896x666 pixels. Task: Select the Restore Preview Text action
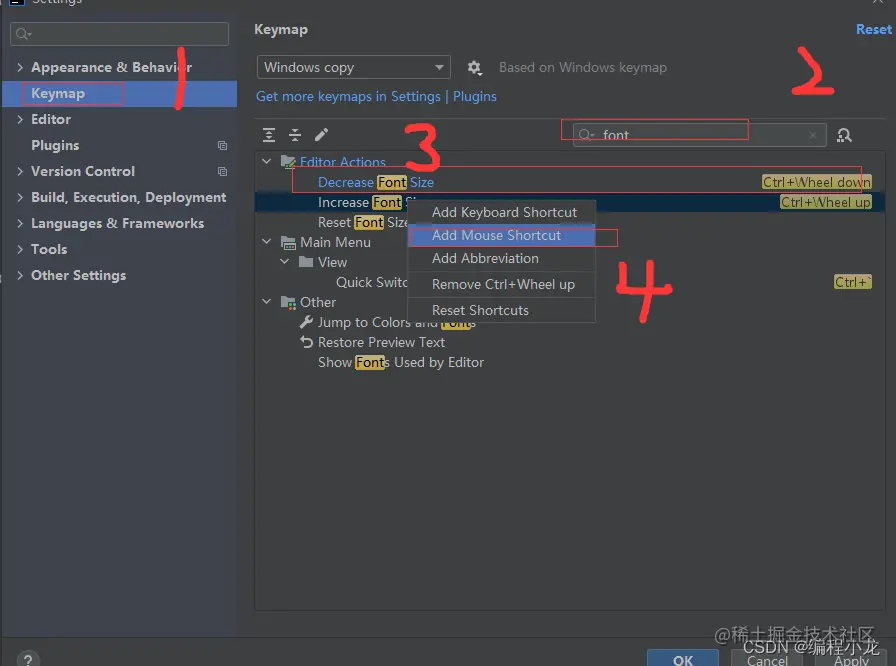[381, 342]
